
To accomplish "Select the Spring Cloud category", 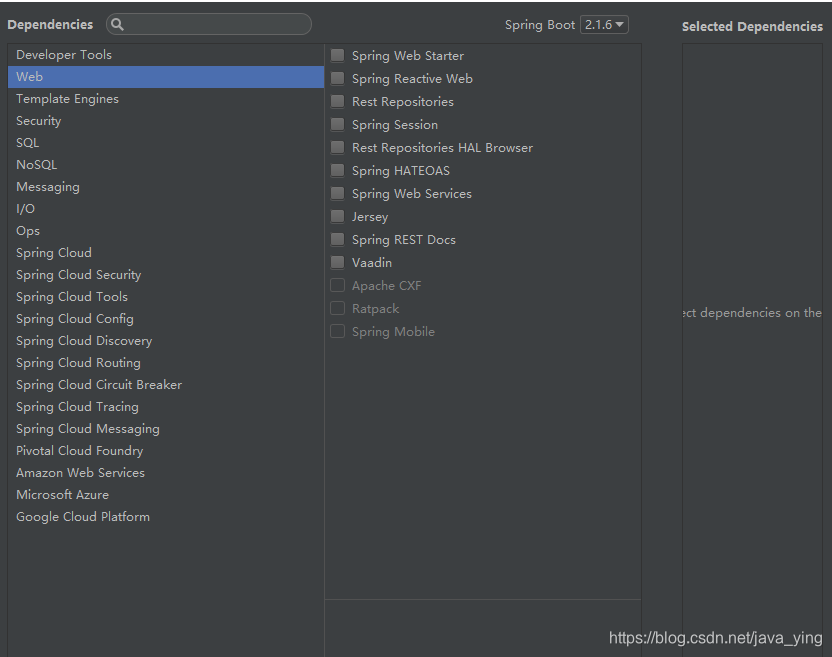I will (x=166, y=253).
